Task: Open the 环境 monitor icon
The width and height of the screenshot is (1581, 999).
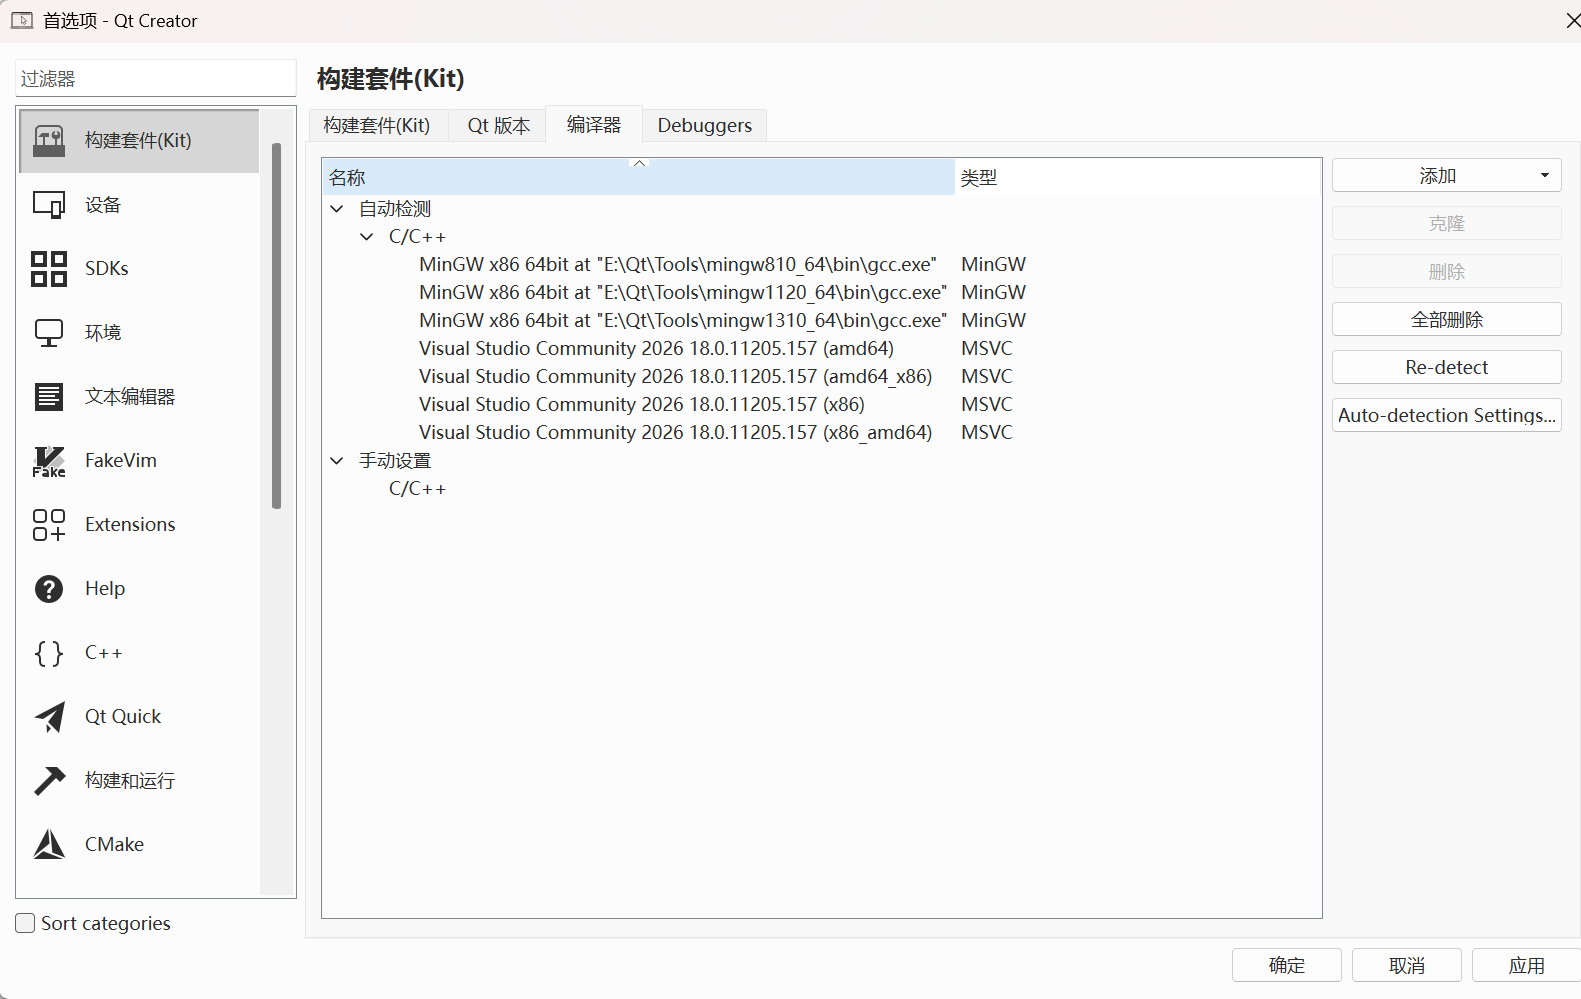Action: click(x=49, y=333)
